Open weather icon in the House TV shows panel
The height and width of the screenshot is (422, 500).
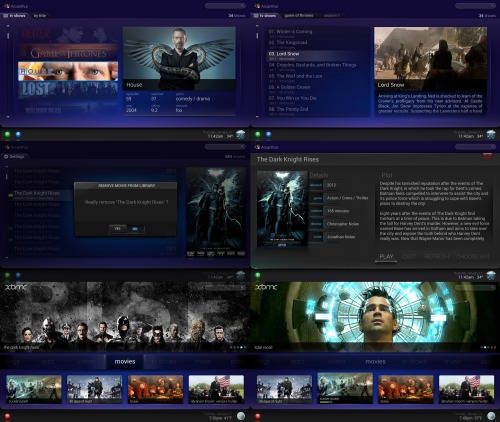click(x=241, y=135)
